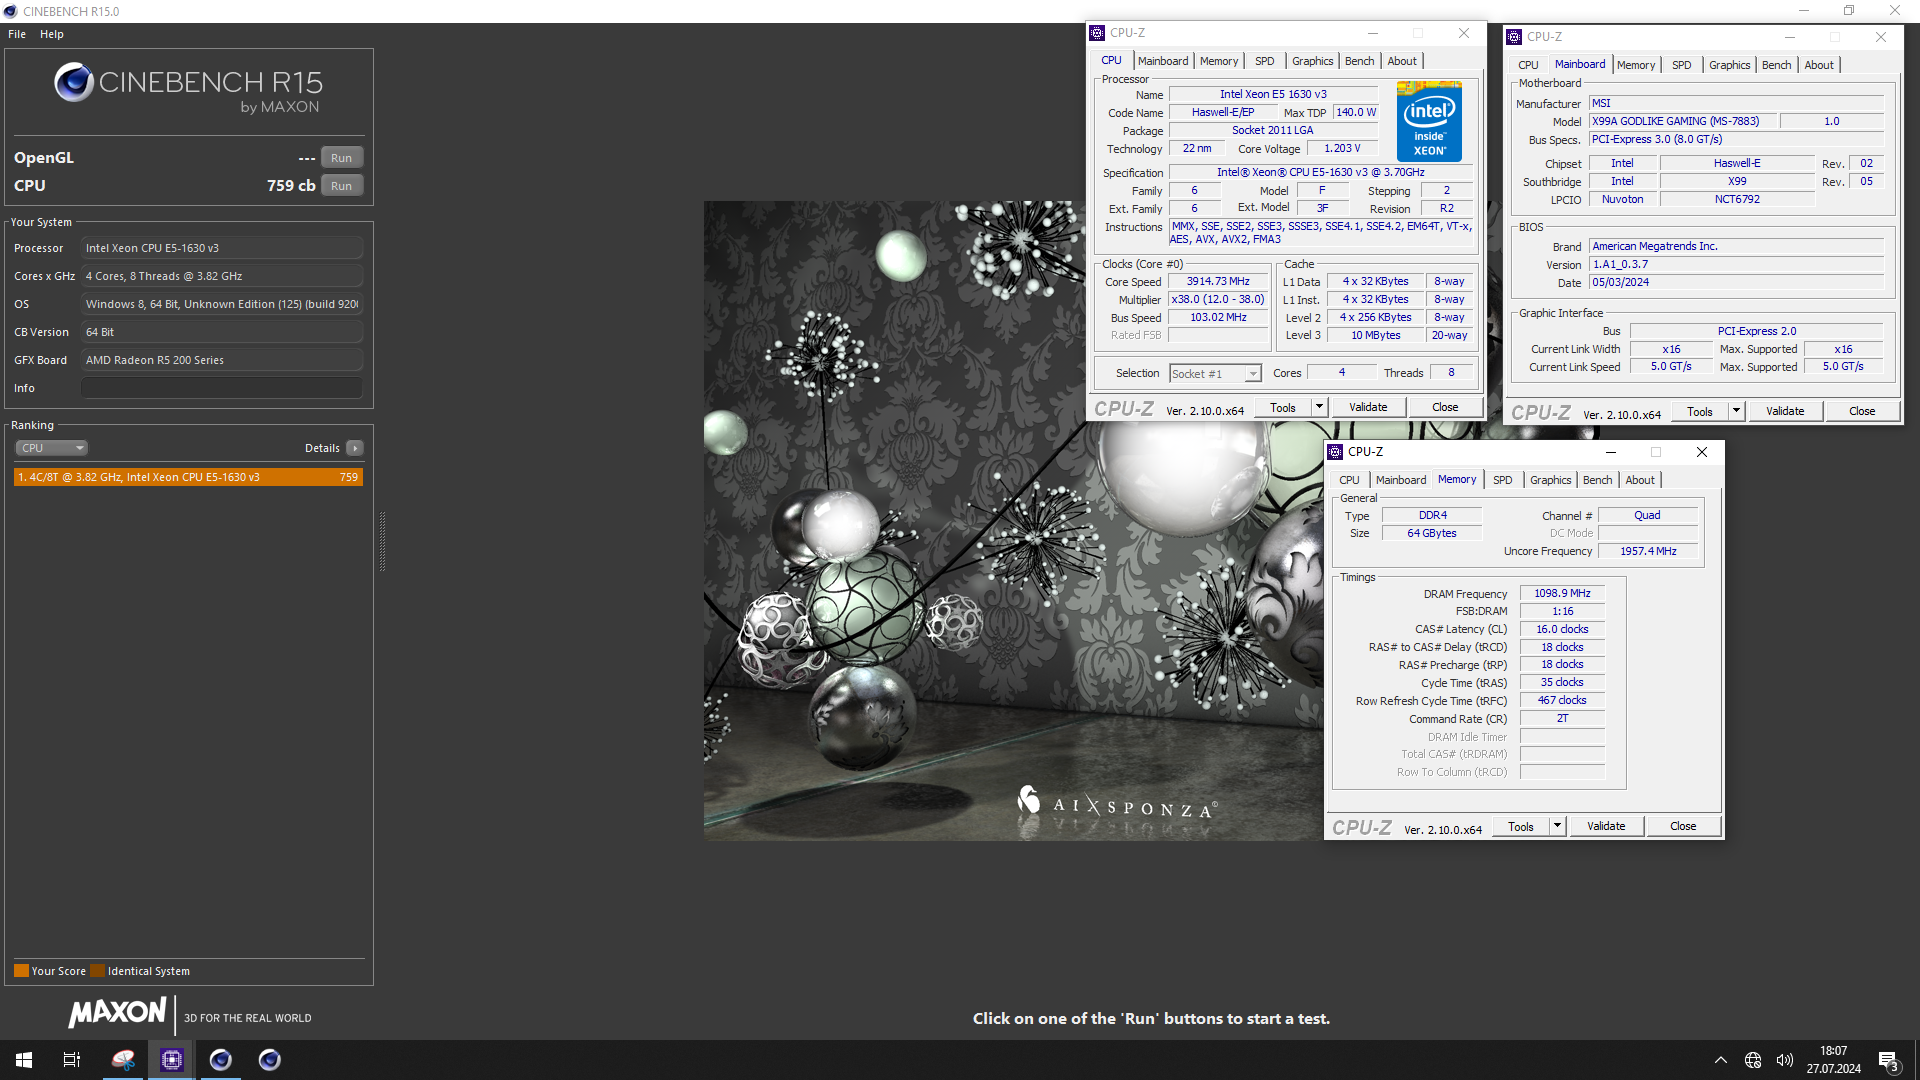1920x1080 pixels.
Task: Open the CPU ranking dropdown
Action: click(52, 448)
